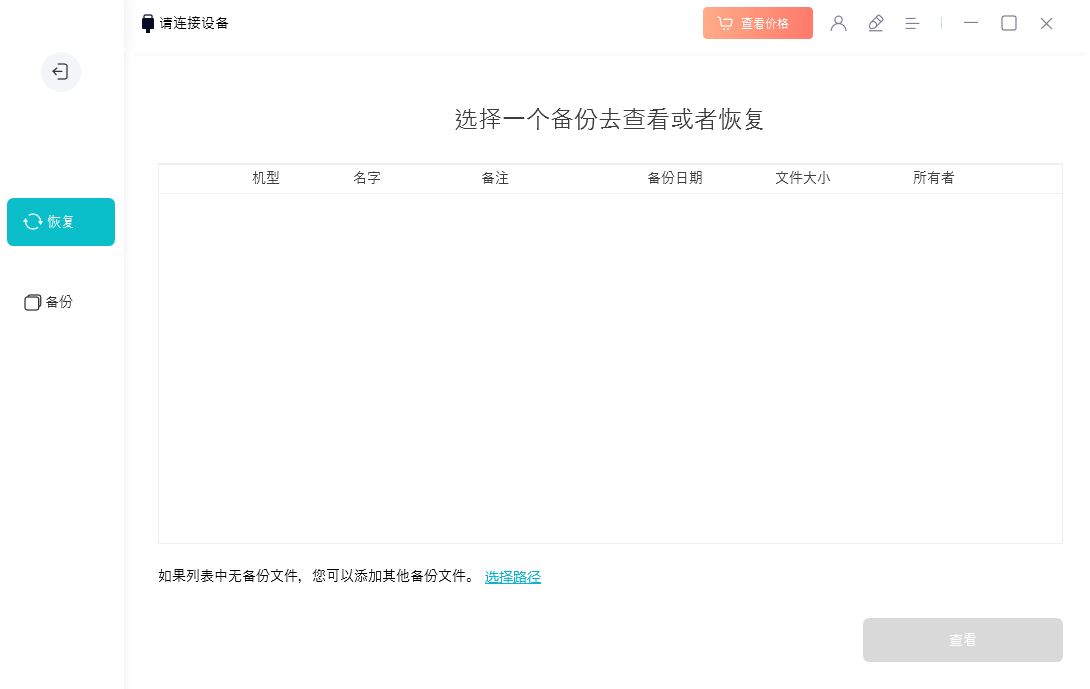Sort by the 名字 column header
The width and height of the screenshot is (1090, 689).
(367, 178)
